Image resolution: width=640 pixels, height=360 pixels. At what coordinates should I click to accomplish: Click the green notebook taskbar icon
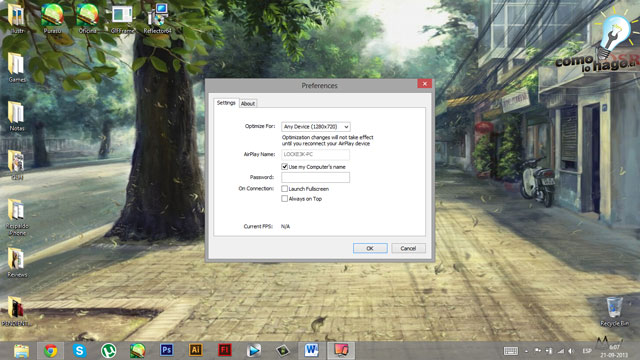point(138,351)
